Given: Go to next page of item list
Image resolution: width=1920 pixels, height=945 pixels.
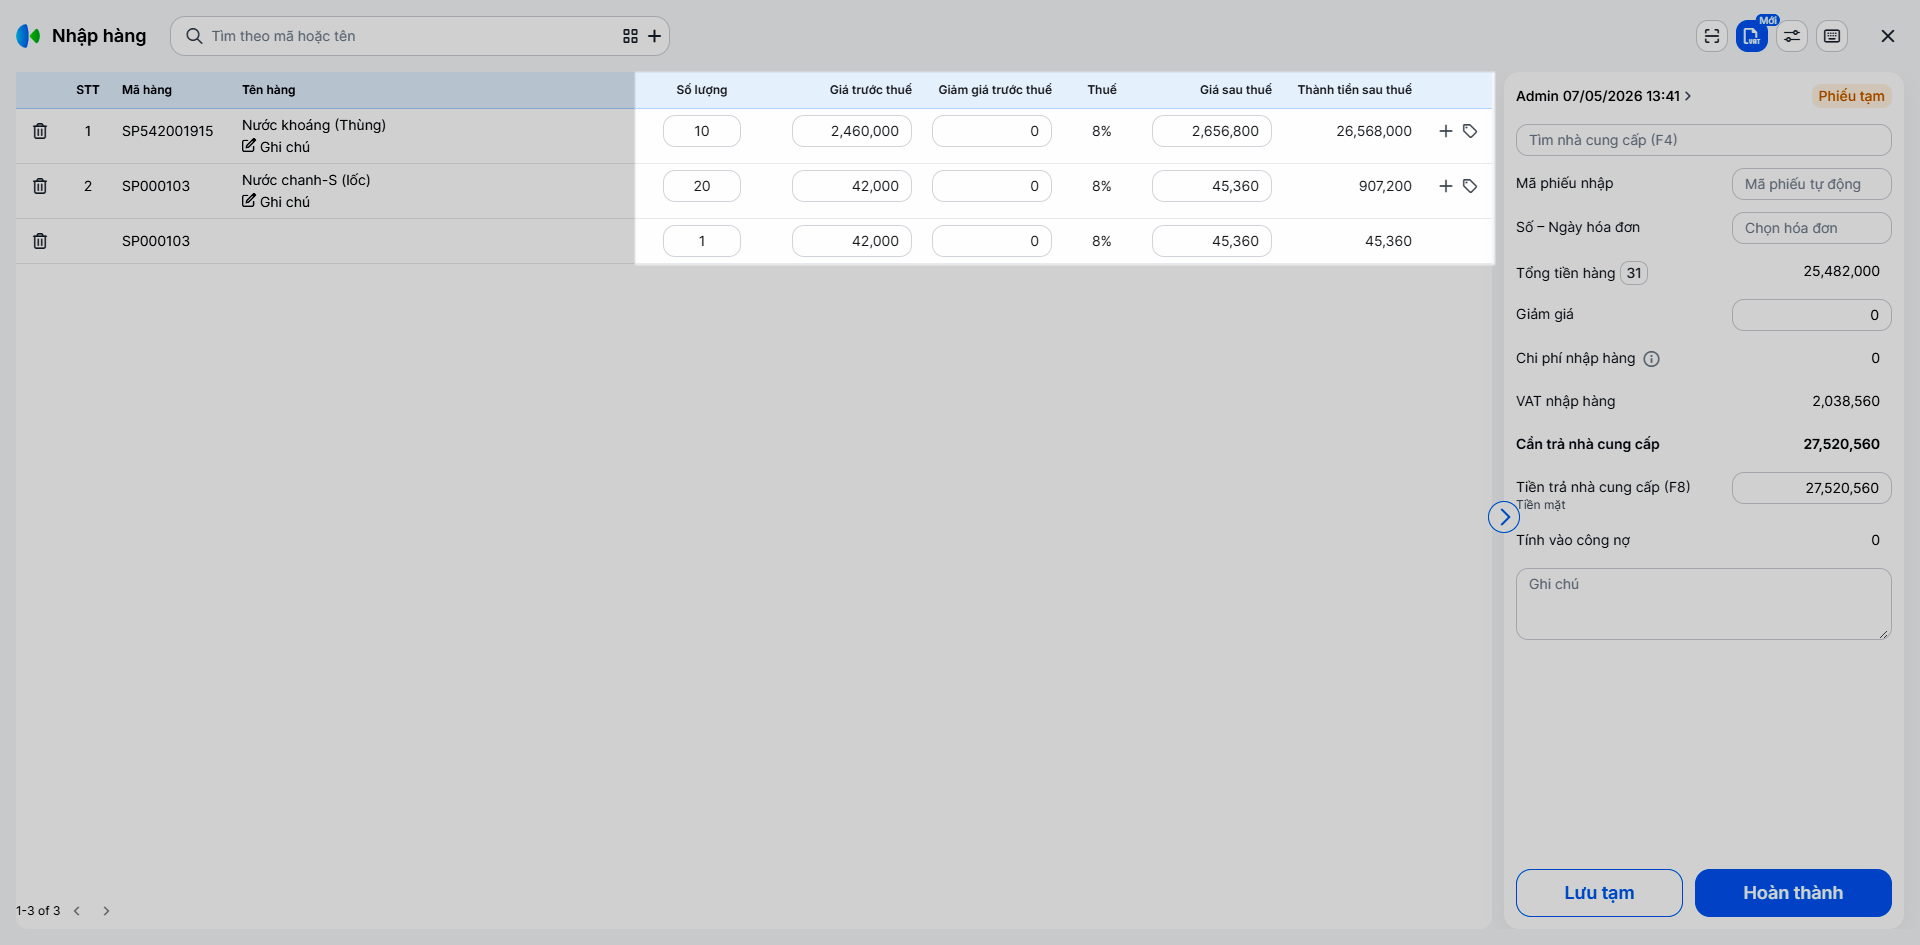Looking at the screenshot, I should coord(106,911).
